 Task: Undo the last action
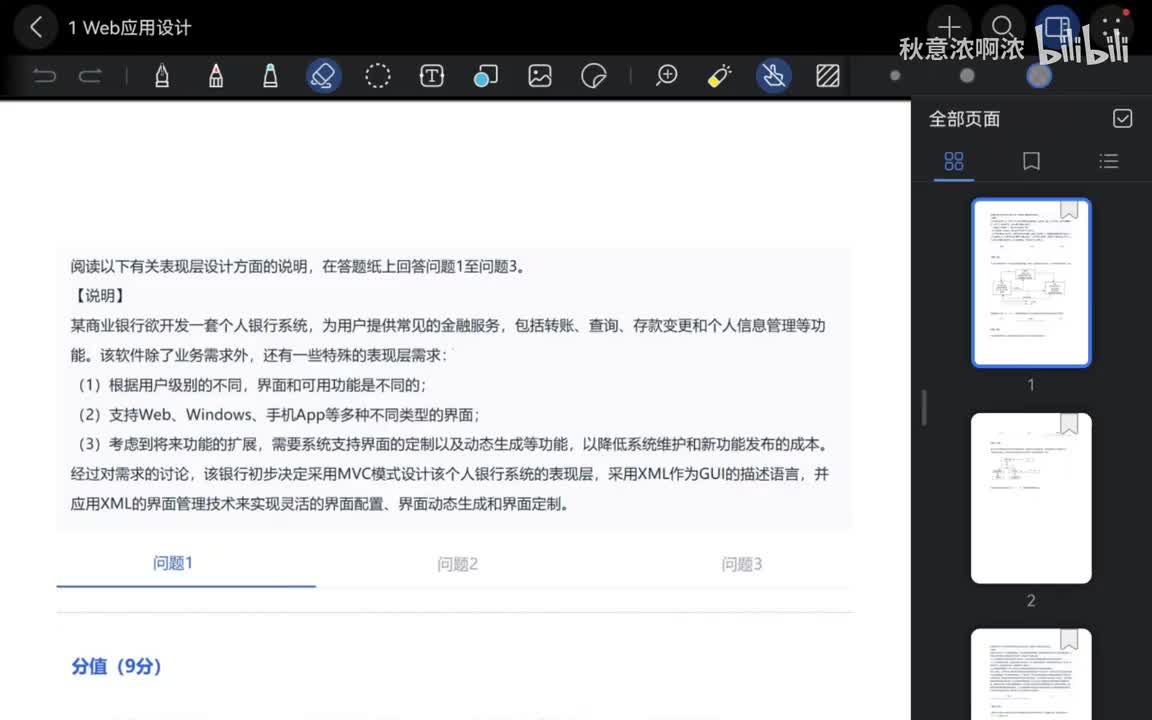click(45, 76)
